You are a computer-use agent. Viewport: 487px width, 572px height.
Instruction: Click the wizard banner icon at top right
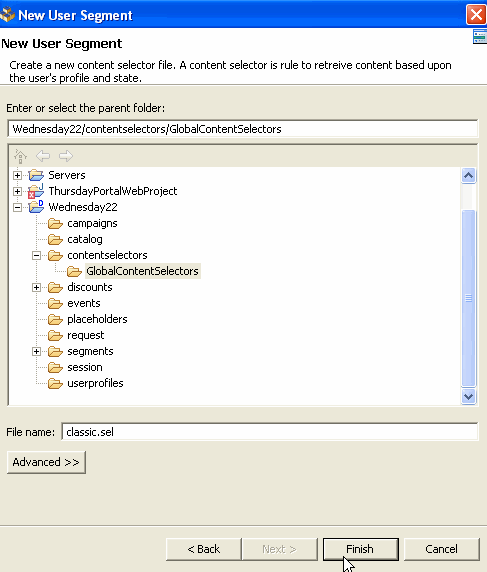click(480, 37)
